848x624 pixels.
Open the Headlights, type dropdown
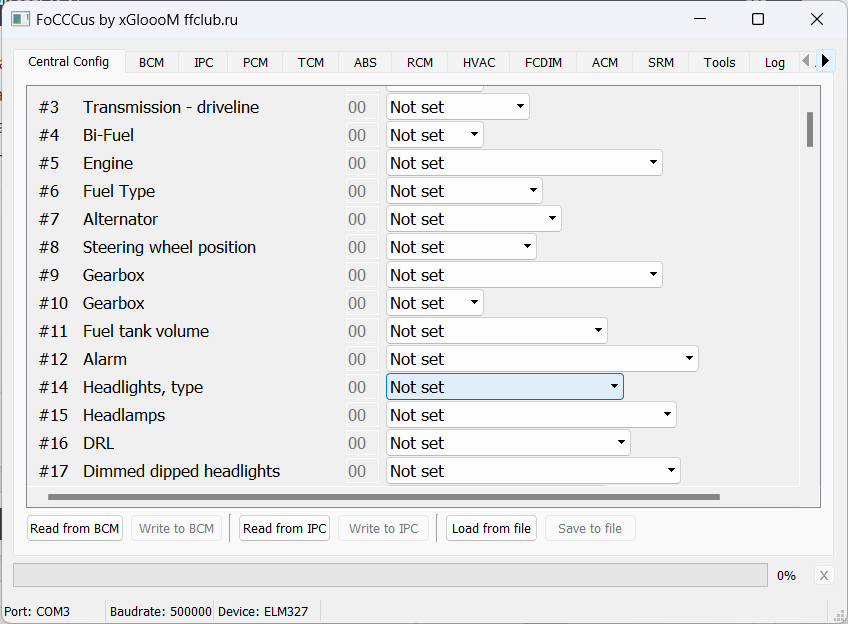504,387
